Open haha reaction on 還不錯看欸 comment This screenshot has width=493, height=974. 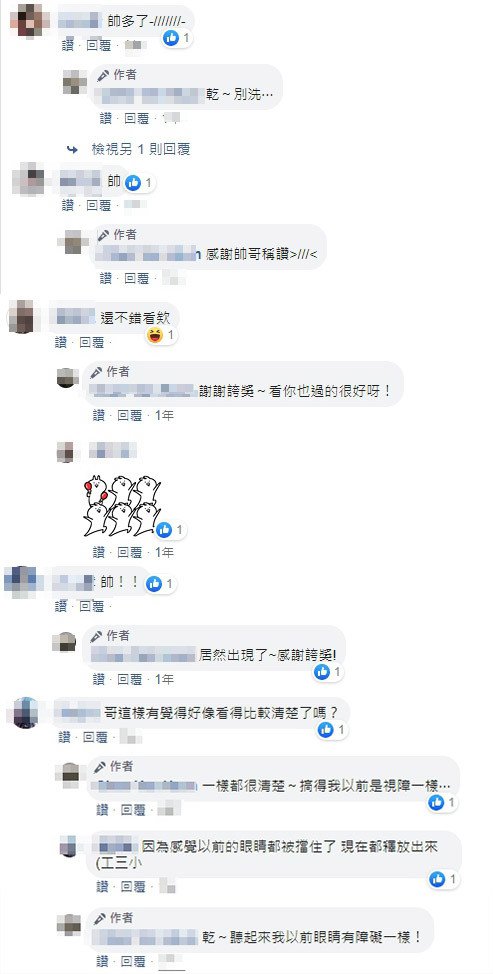tap(154, 335)
